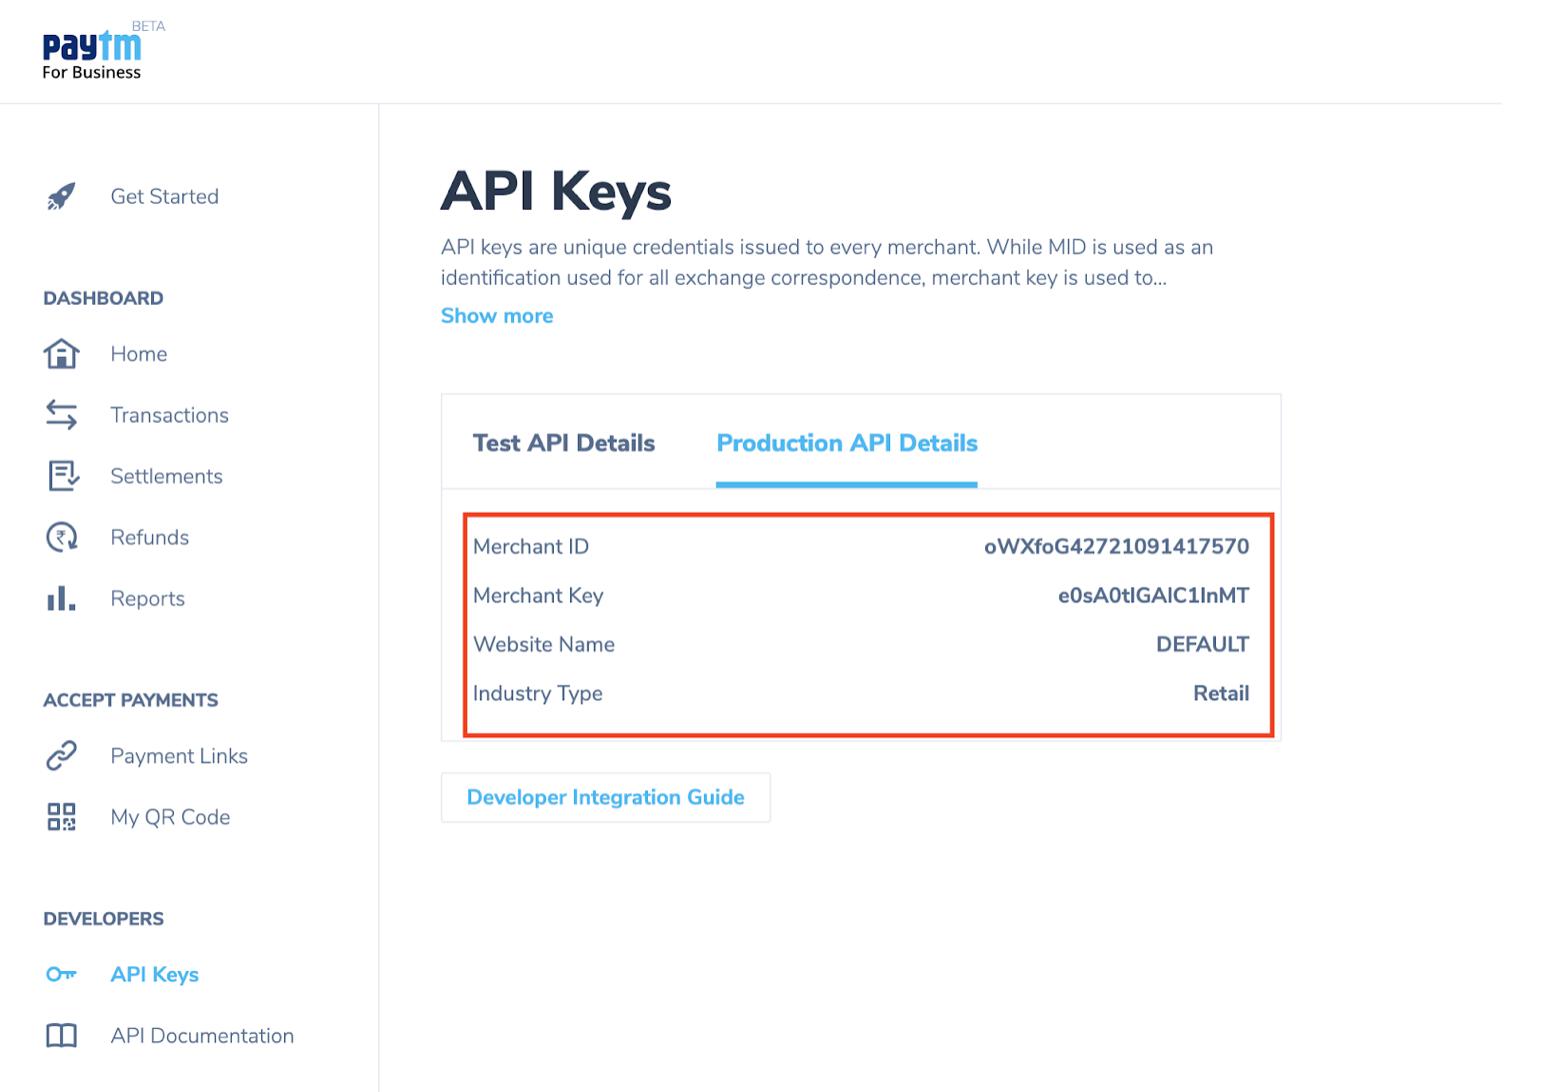Select API Keys in the sidebar
Image resolution: width=1562 pixels, height=1092 pixels.
(154, 974)
